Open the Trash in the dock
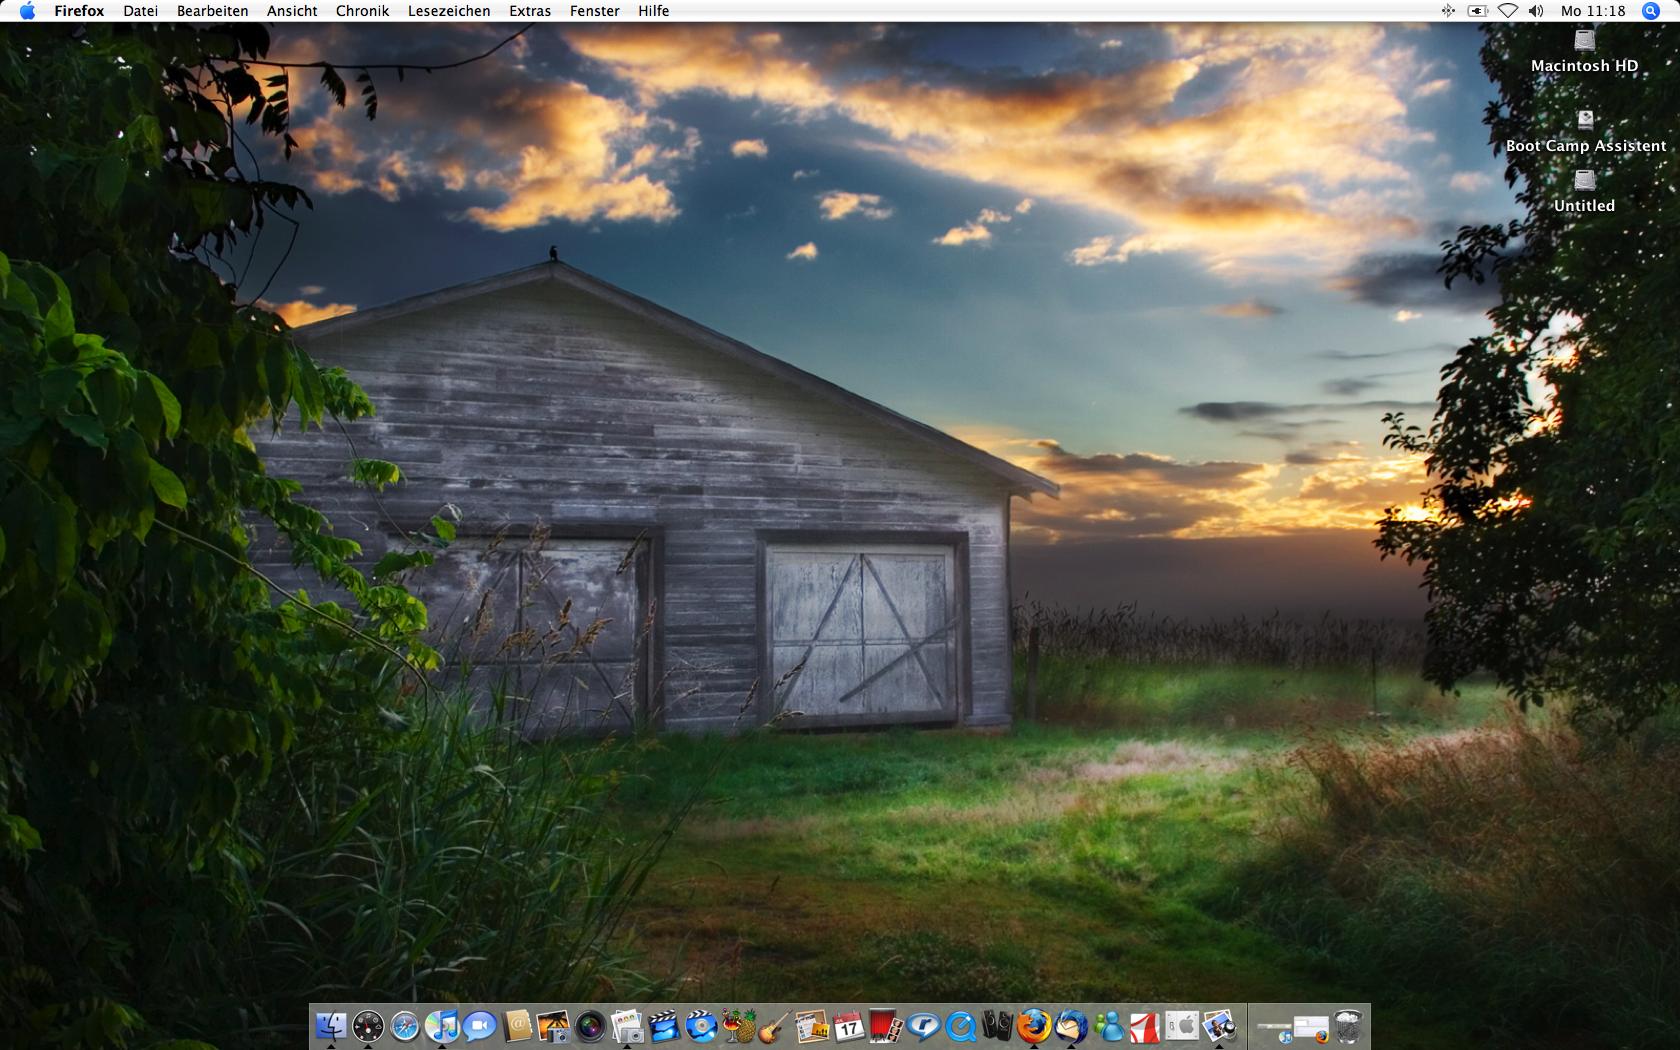The height and width of the screenshot is (1050, 1680). click(1348, 1026)
